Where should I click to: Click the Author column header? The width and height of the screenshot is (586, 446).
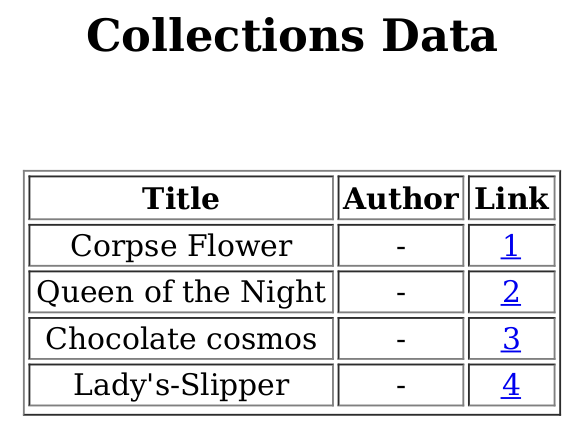(401, 198)
